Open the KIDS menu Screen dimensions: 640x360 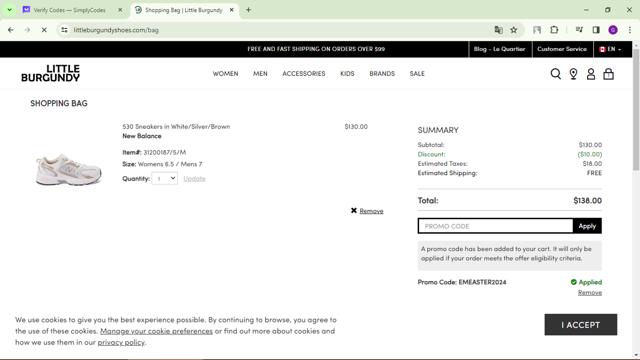347,73
